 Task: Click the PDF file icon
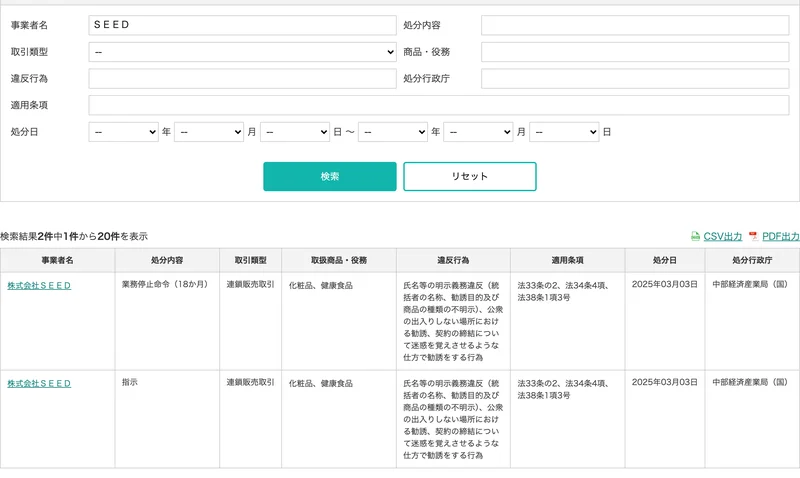[754, 236]
